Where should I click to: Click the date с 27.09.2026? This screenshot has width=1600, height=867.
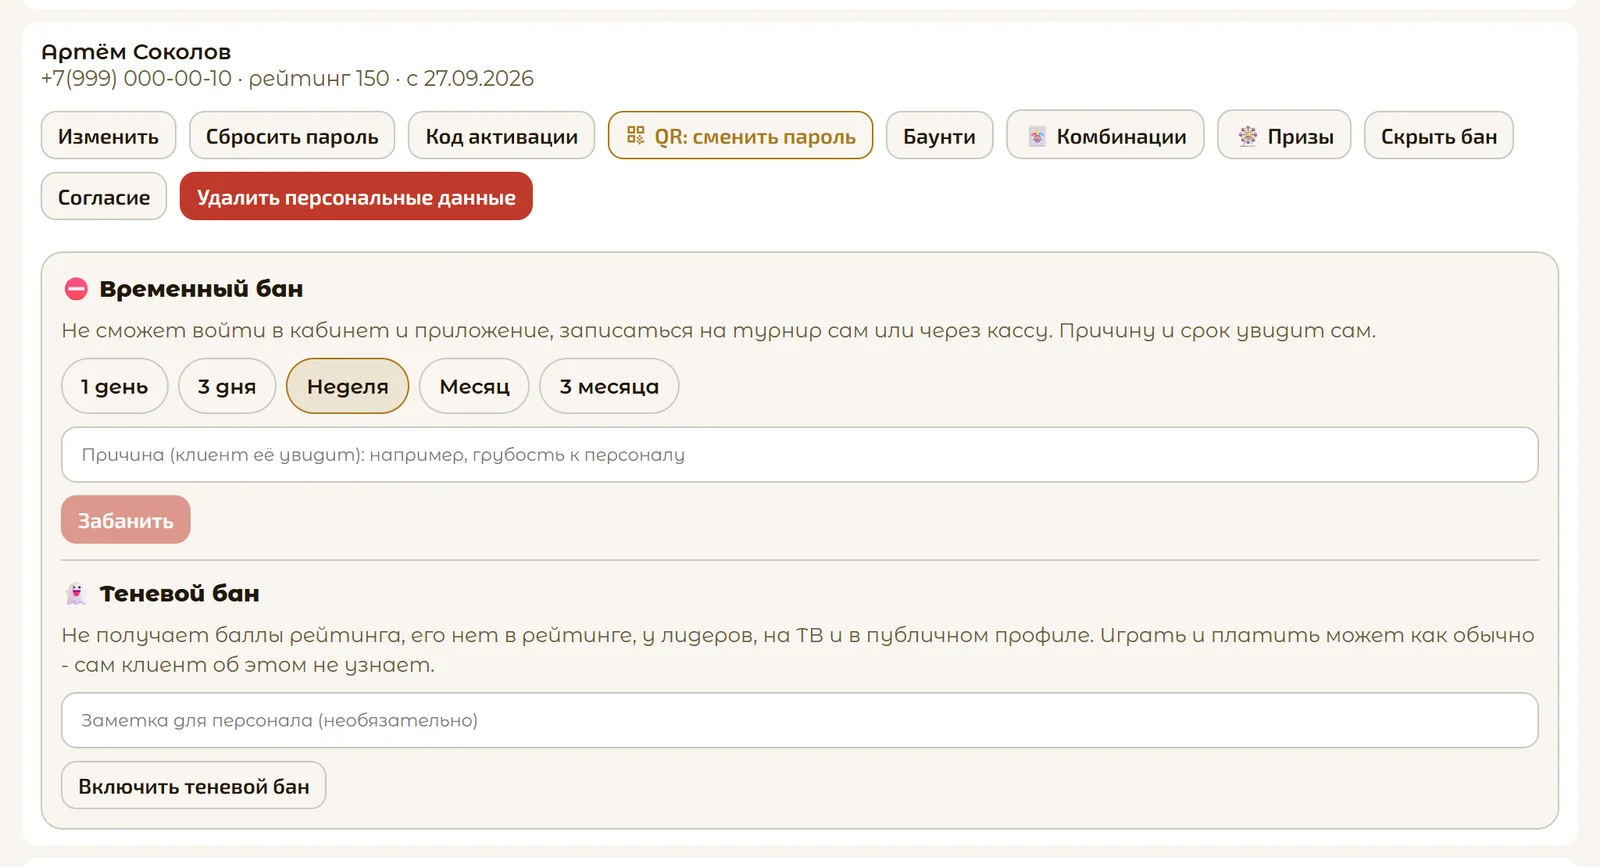pos(470,78)
